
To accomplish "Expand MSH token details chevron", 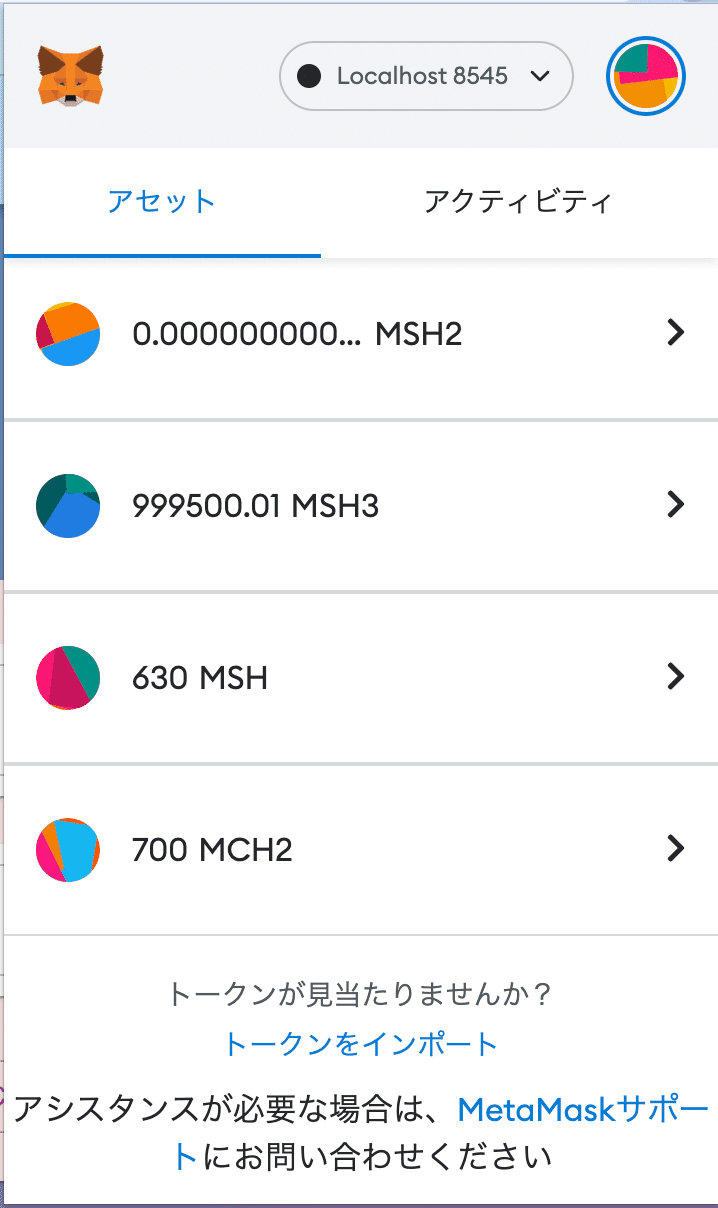I will pos(676,677).
